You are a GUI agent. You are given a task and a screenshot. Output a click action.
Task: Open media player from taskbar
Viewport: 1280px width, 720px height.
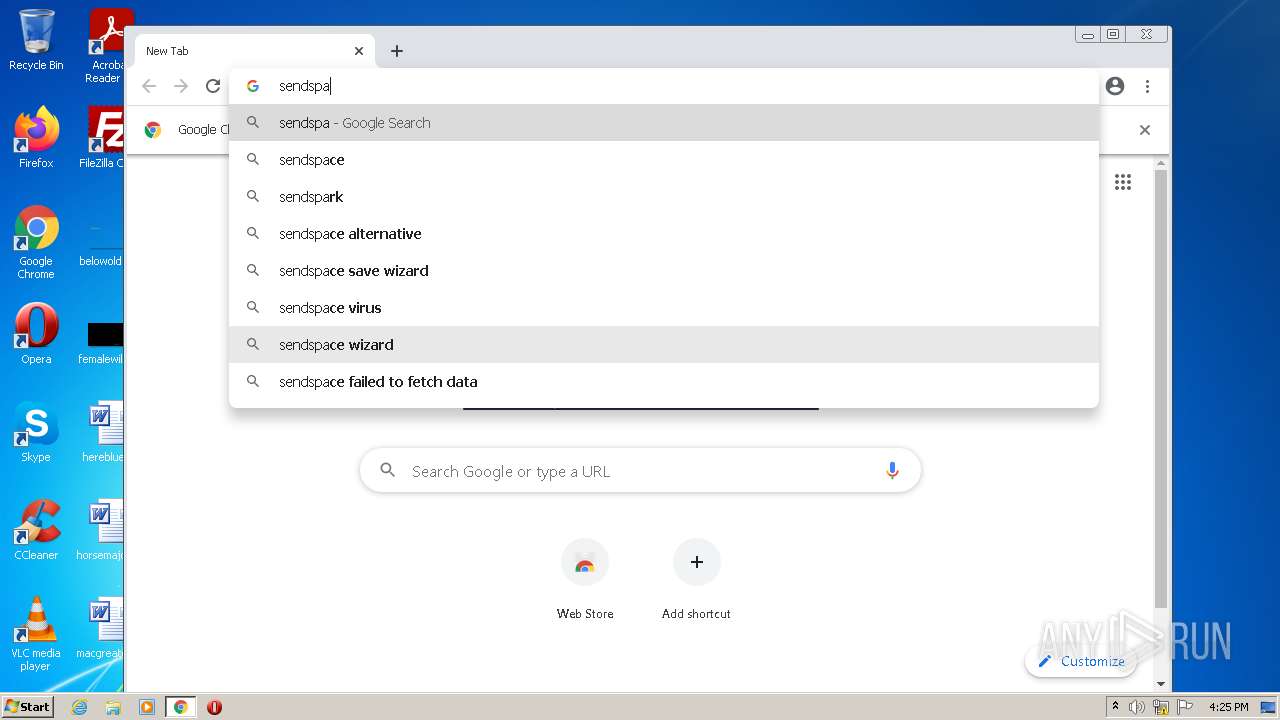pos(147,707)
